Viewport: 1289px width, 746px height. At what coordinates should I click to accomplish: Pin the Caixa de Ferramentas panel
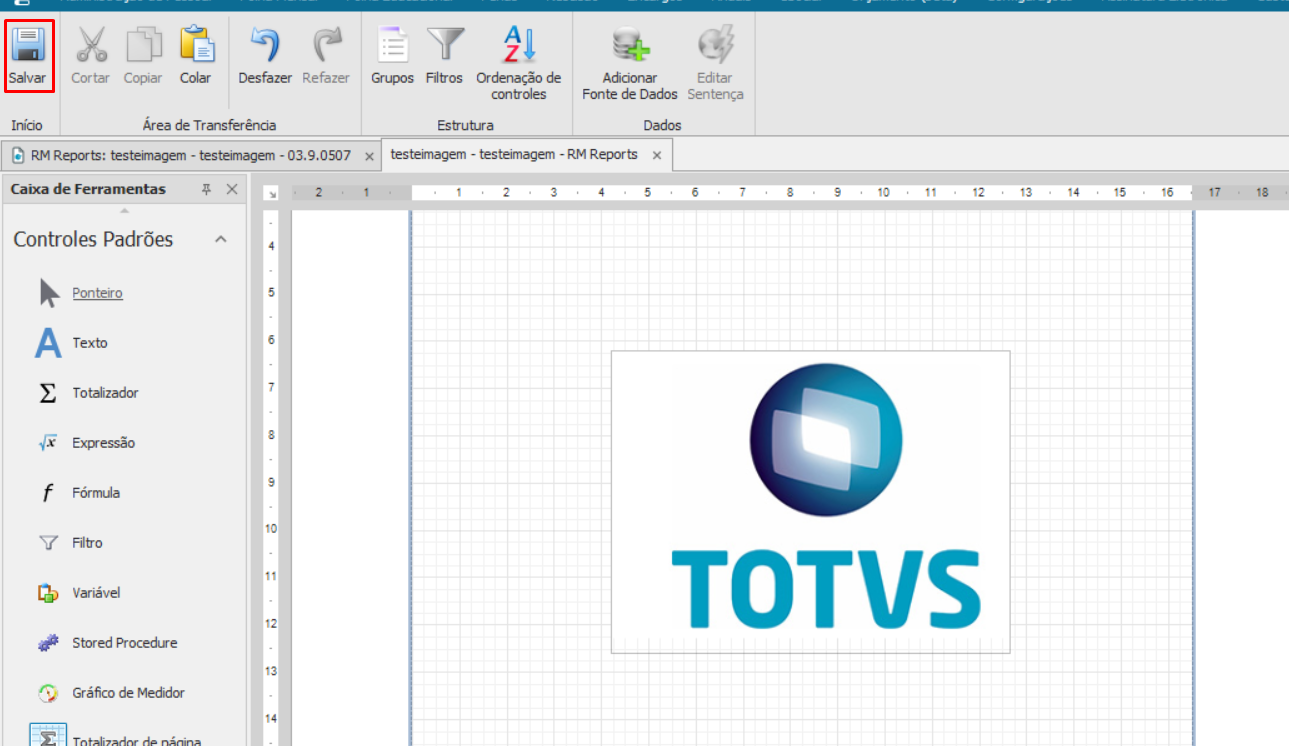207,189
